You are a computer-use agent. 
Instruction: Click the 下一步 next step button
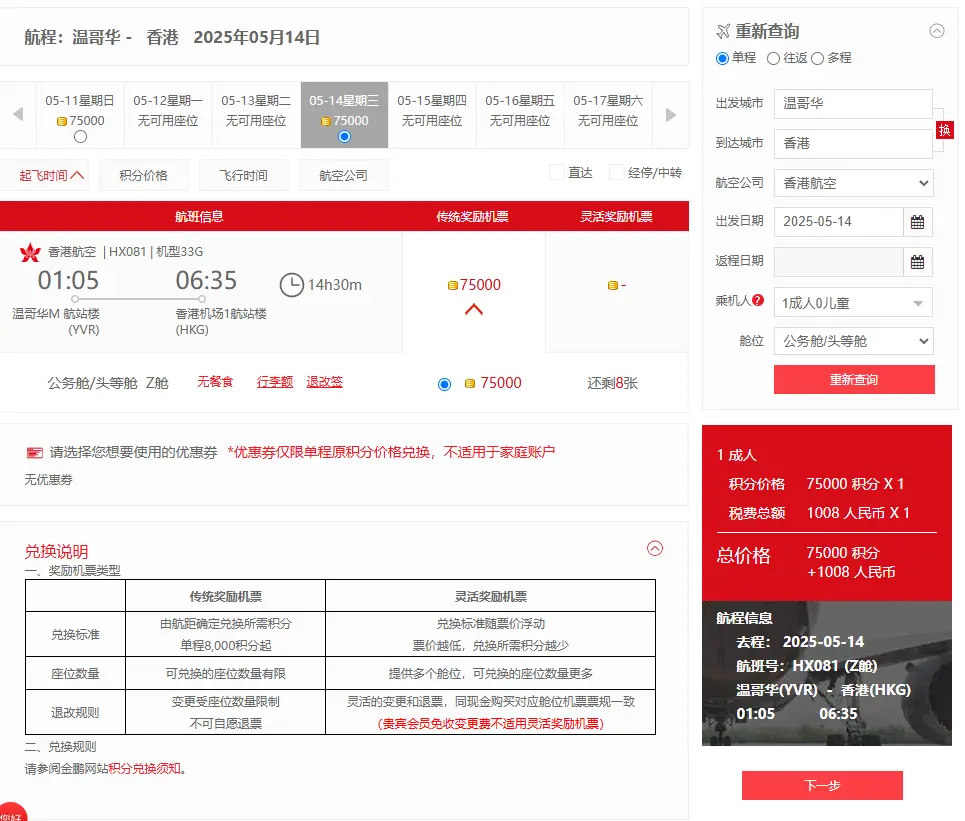(x=820, y=785)
